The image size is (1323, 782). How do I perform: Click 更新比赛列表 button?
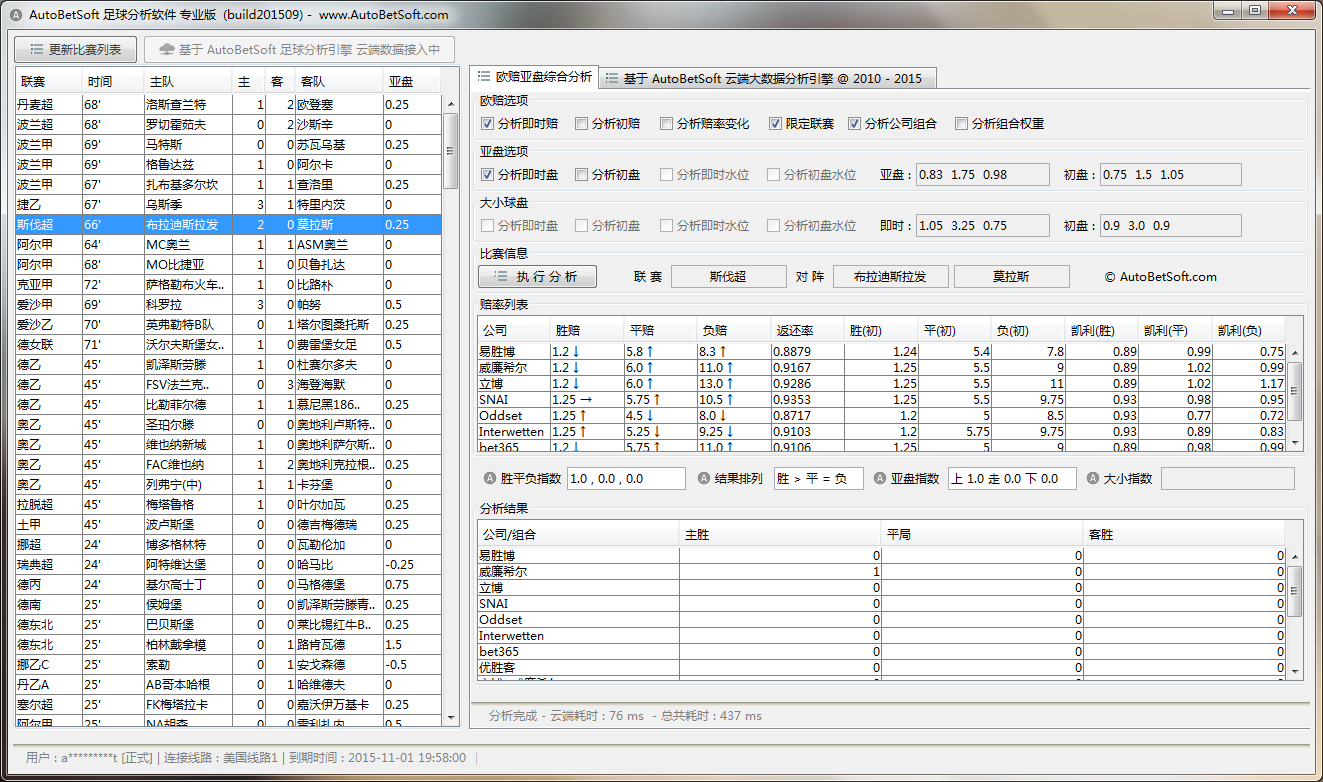pos(75,49)
